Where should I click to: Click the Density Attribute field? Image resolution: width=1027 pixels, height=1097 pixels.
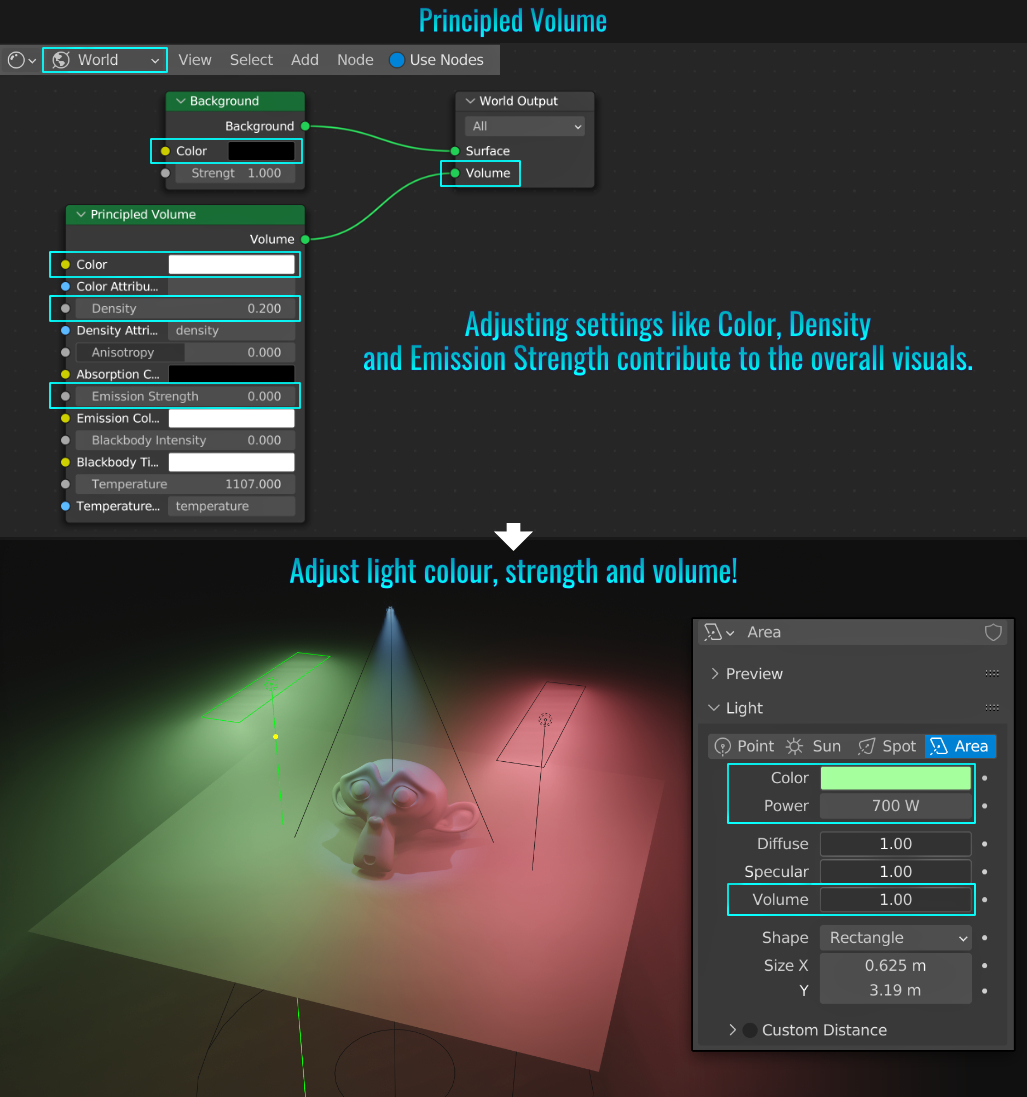[232, 330]
